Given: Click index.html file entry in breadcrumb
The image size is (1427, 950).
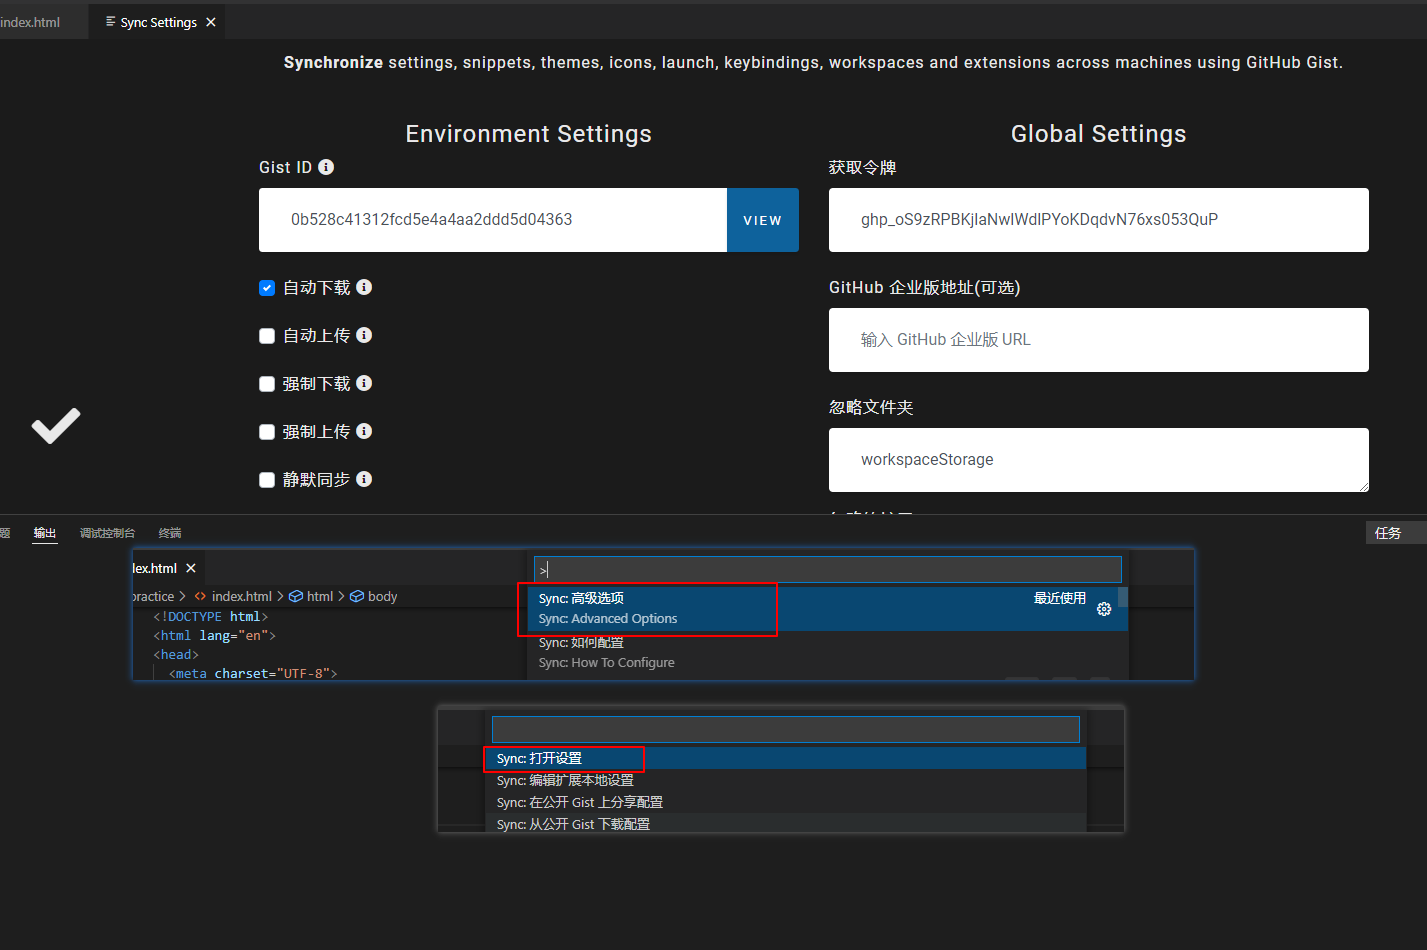Looking at the screenshot, I should [x=233, y=596].
